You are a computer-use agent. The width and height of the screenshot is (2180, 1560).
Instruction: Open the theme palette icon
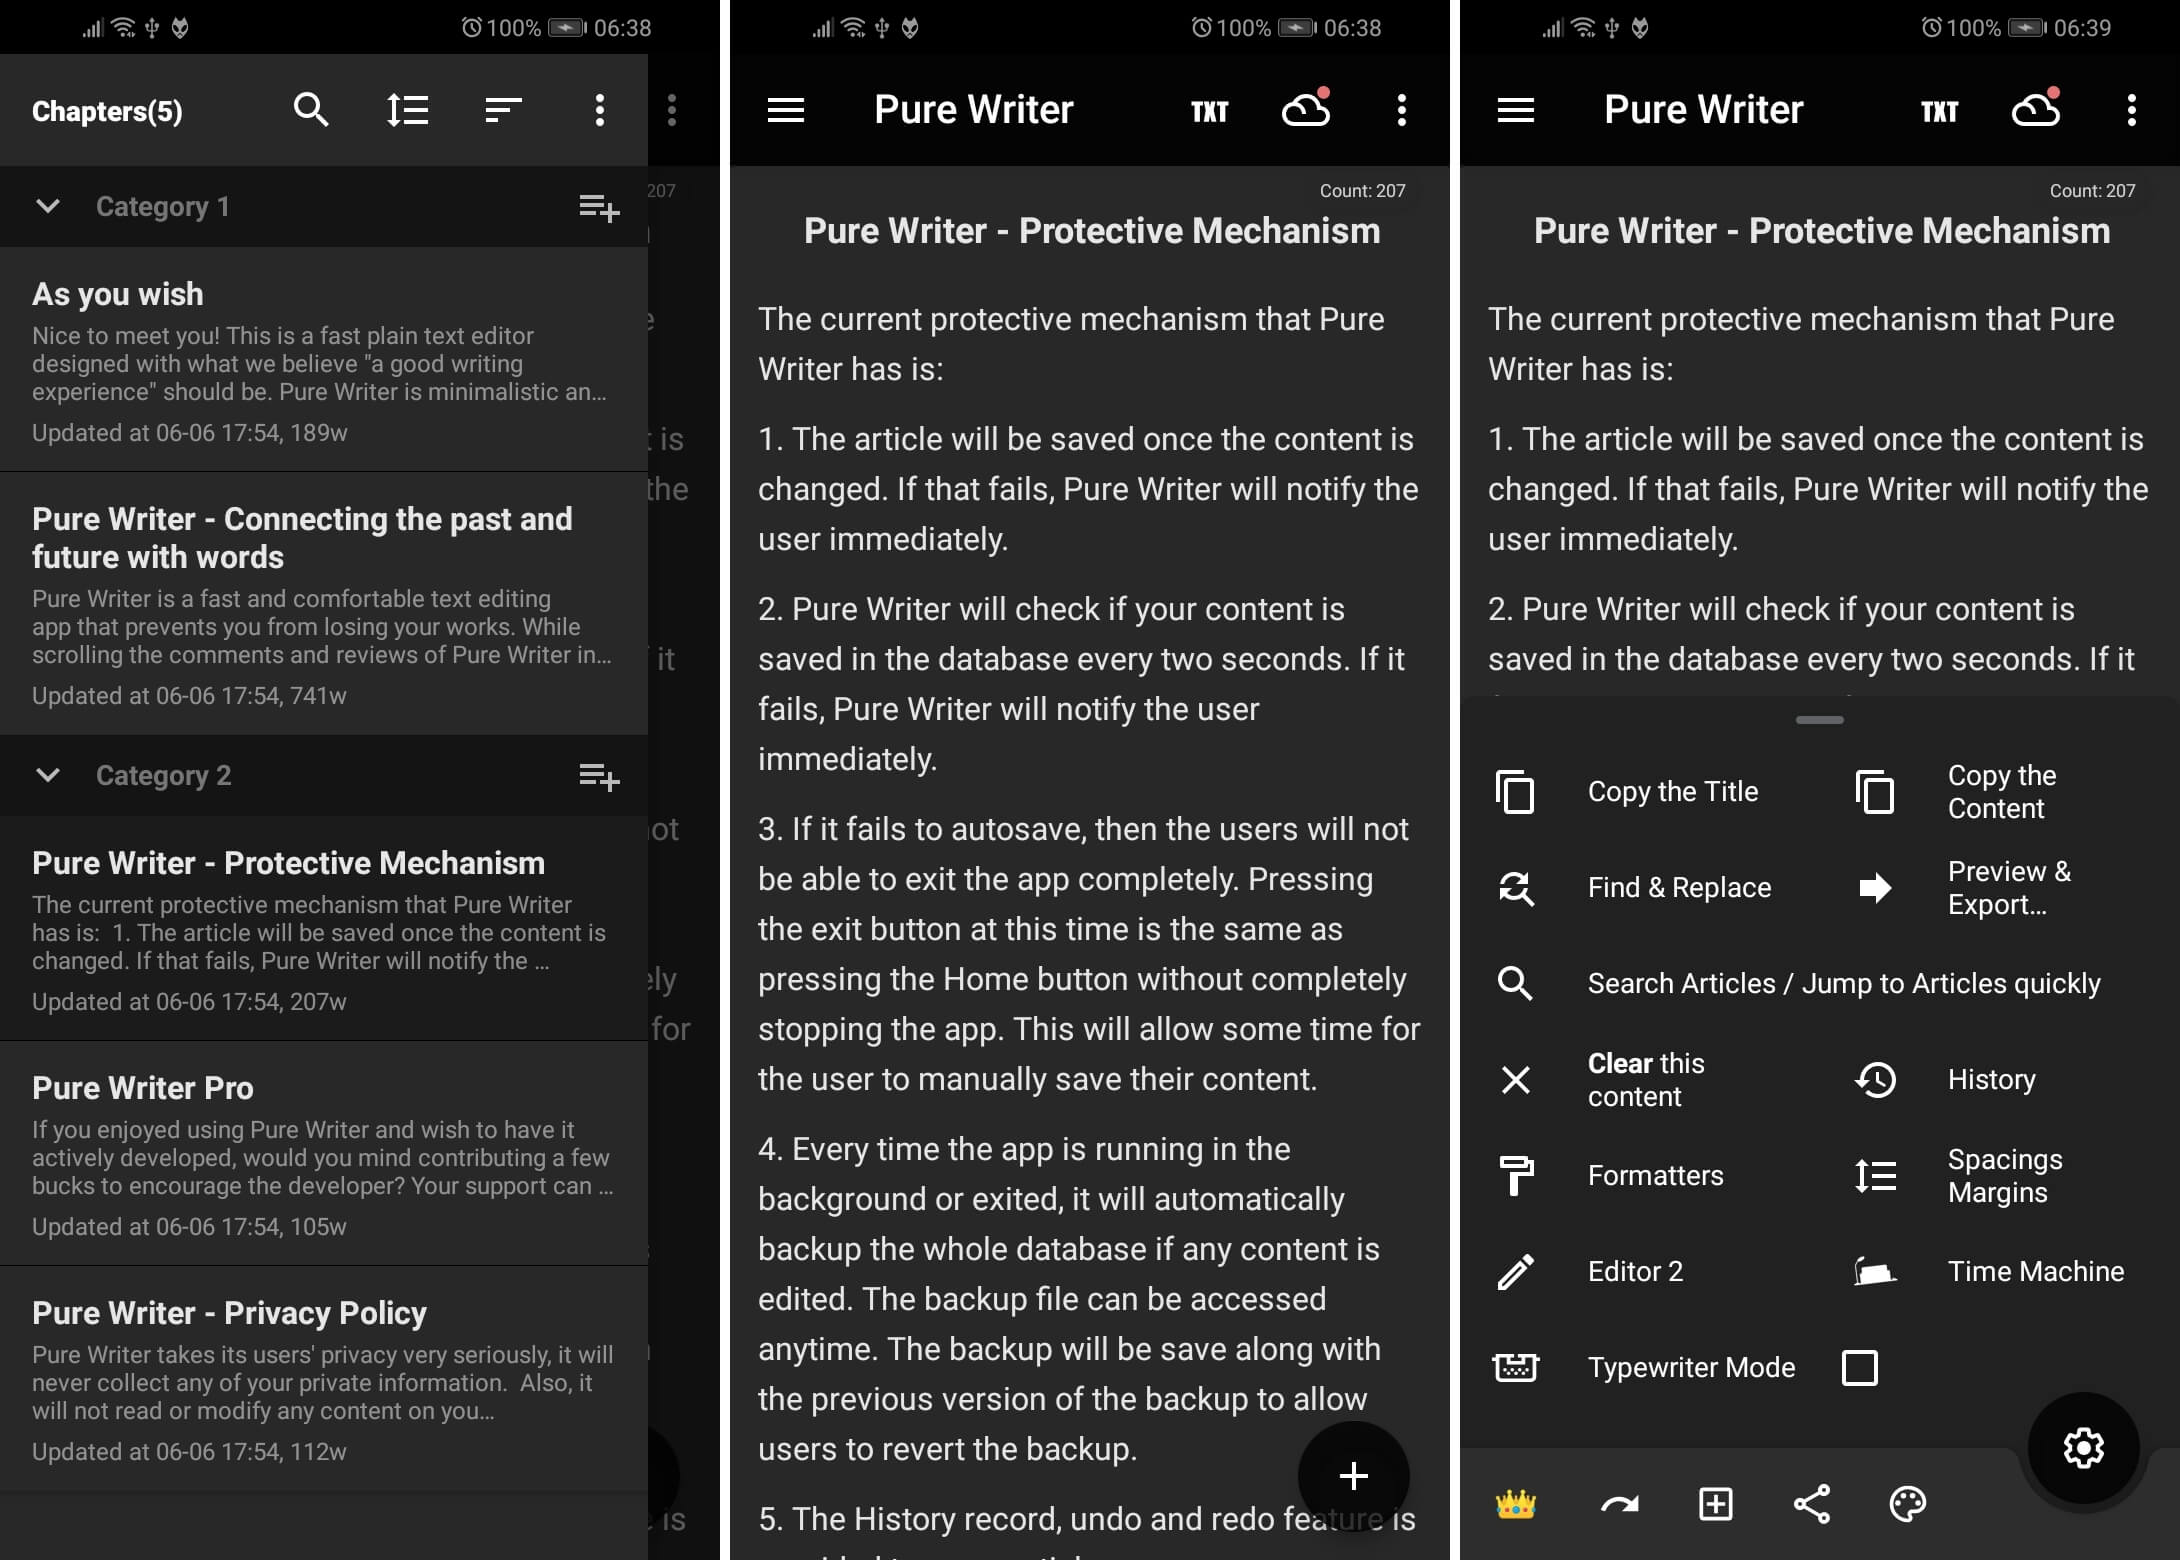1907,1503
